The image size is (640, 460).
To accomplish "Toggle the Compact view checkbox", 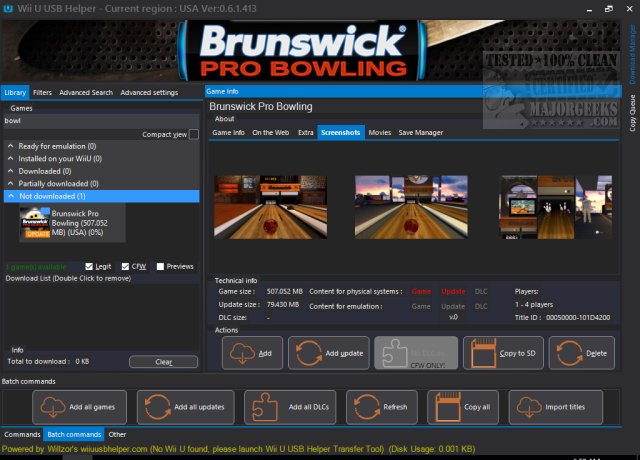I will click(x=194, y=134).
